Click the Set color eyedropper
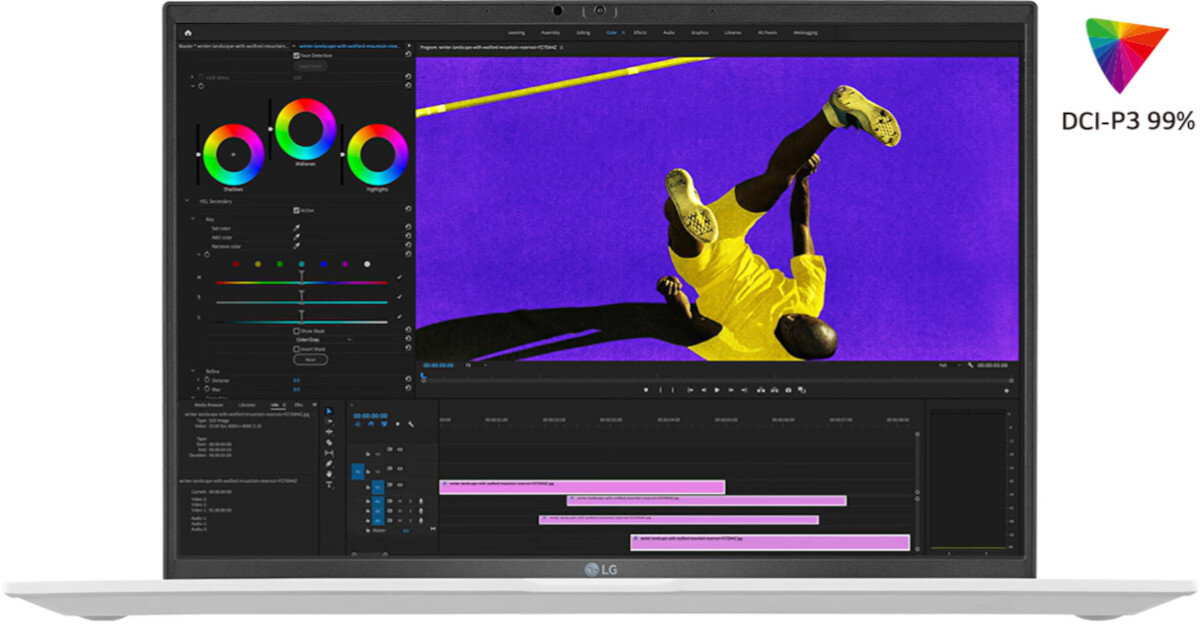 (x=296, y=228)
